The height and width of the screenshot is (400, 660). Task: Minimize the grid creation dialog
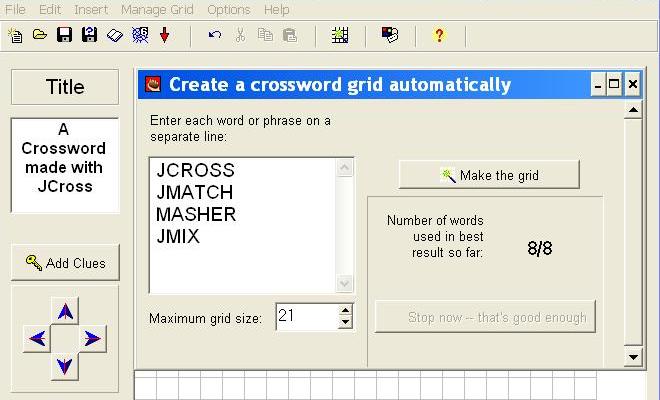pyautogui.click(x=598, y=85)
